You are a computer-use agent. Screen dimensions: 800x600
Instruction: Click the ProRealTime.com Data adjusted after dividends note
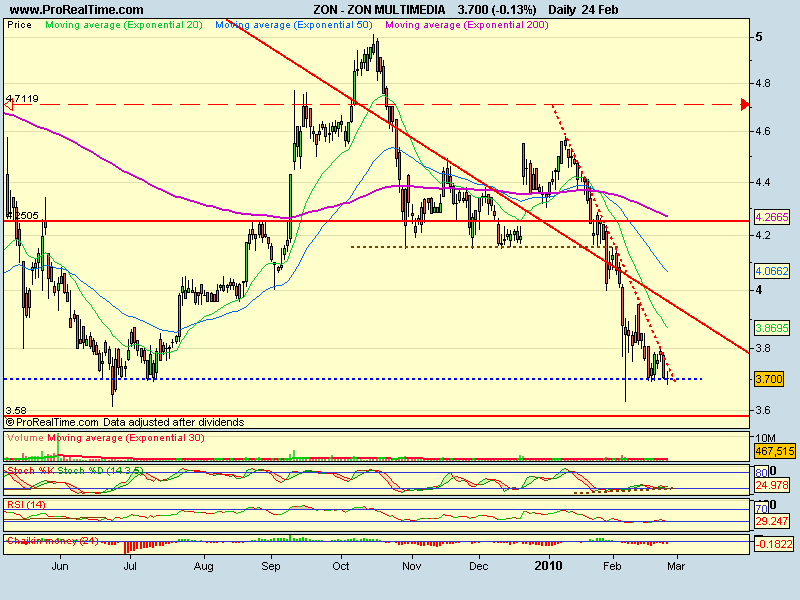tap(125, 422)
